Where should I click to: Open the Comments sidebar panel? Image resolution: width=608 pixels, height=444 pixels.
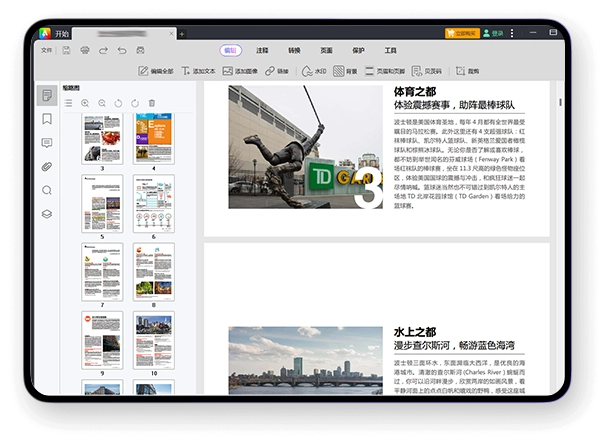(x=47, y=143)
